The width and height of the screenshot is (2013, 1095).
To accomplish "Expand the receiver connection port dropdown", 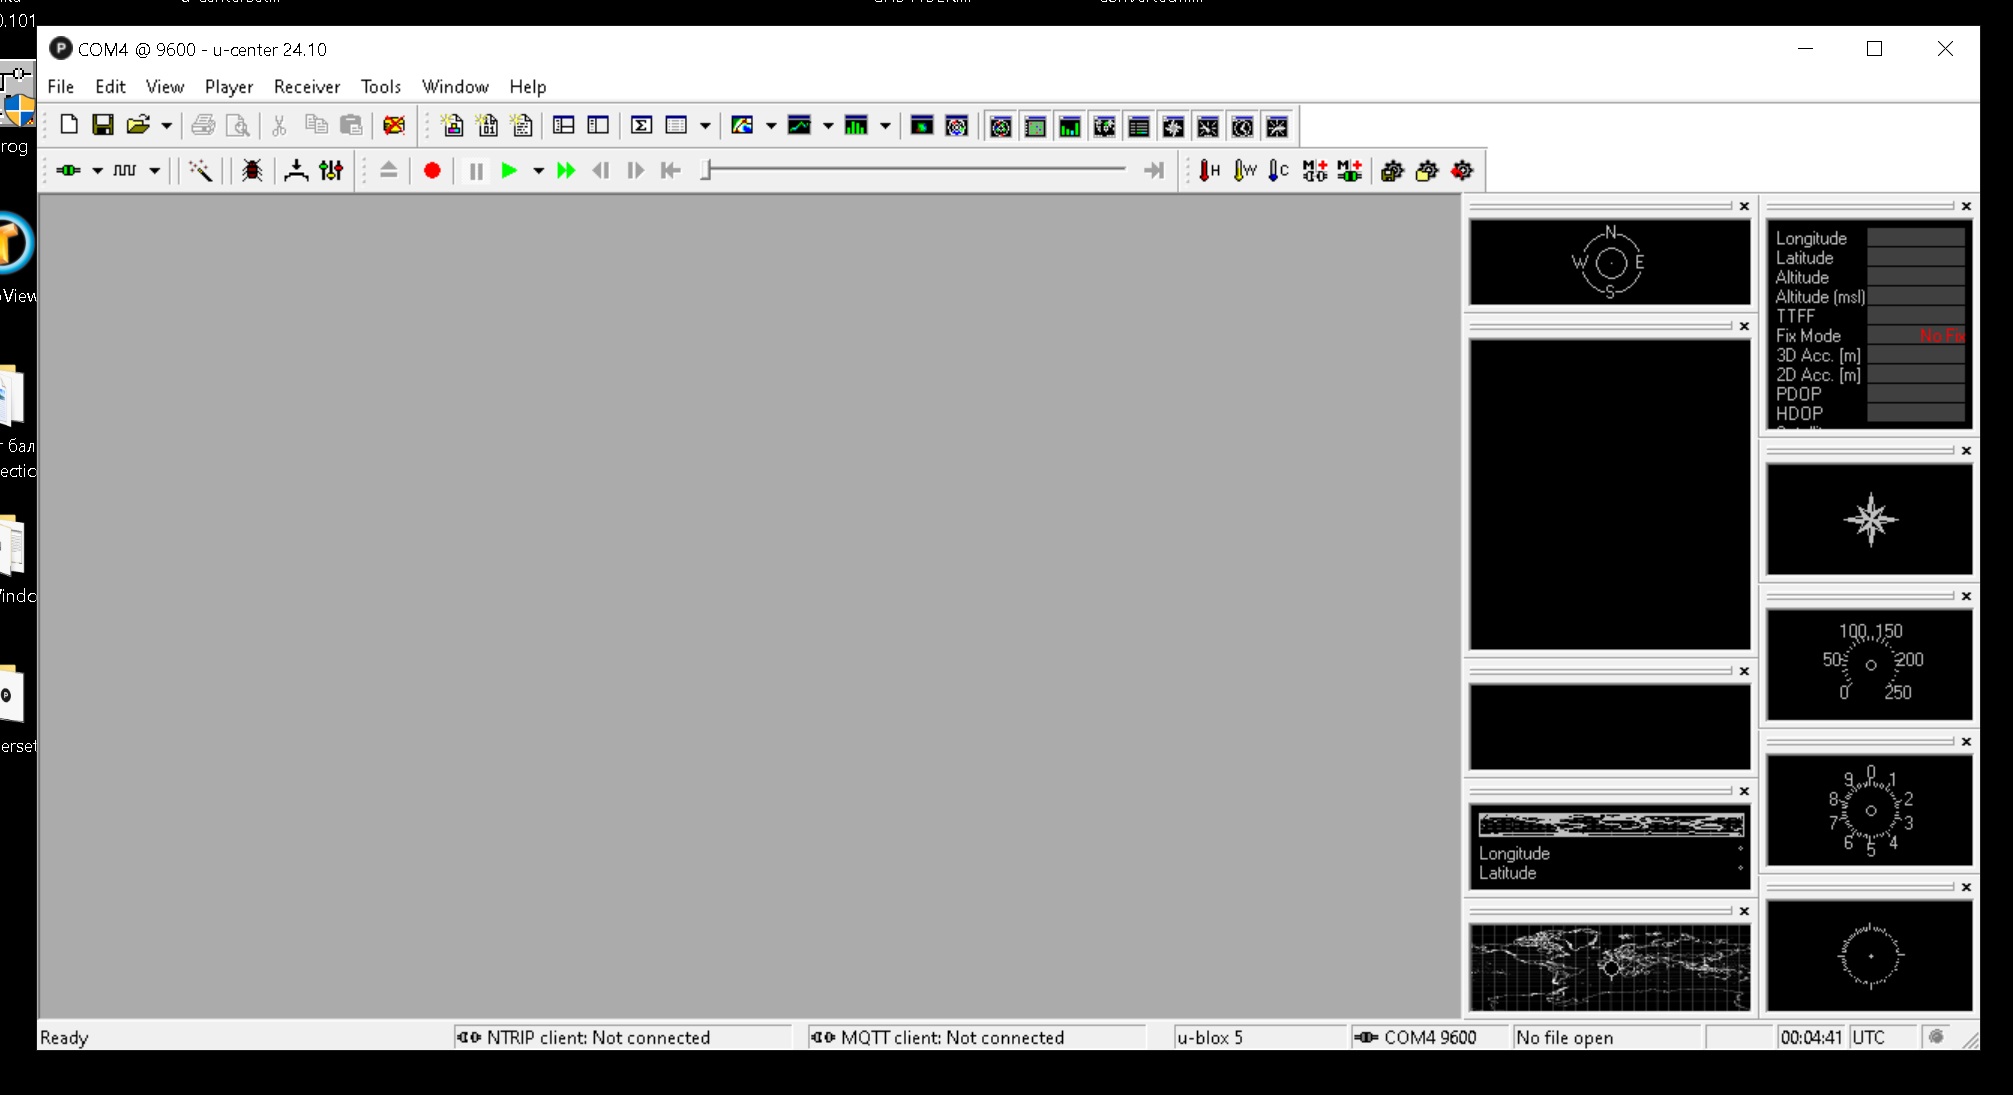I will tap(97, 171).
